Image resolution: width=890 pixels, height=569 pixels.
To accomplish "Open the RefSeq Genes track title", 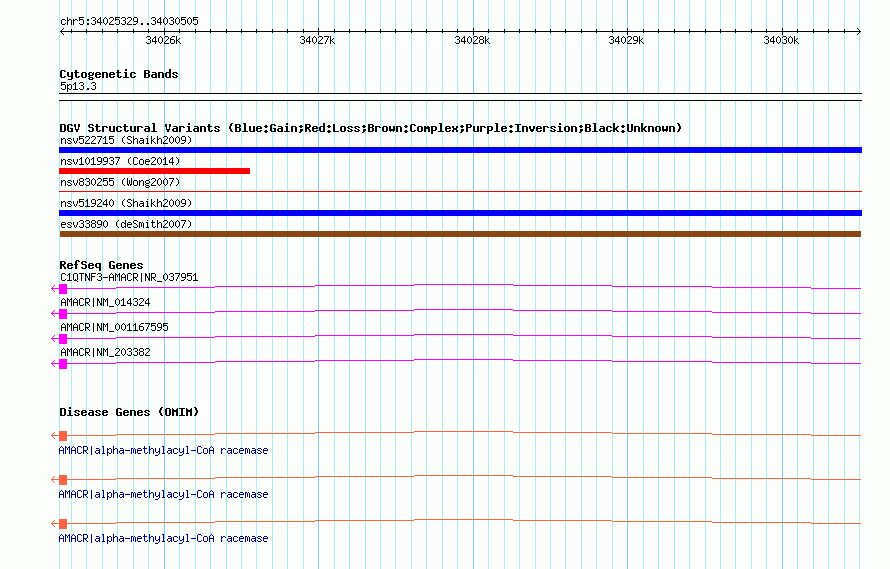I will [101, 265].
